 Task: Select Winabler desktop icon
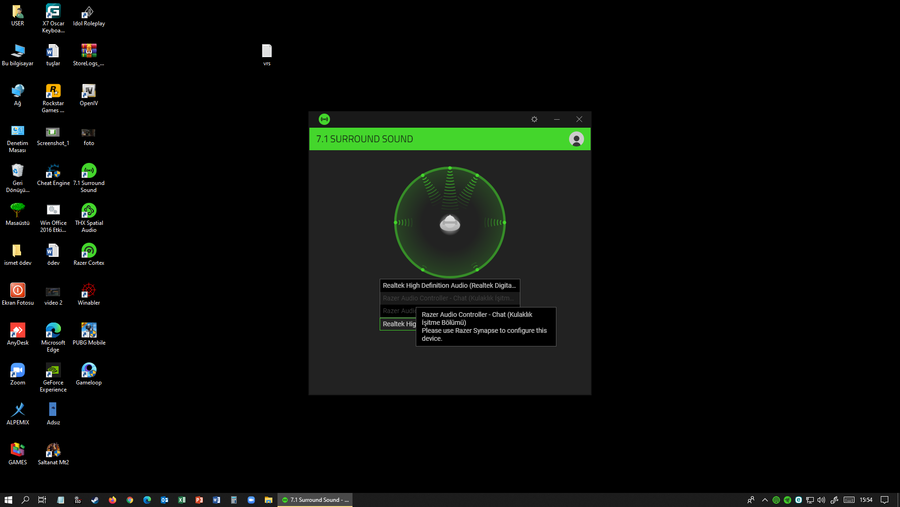click(x=88, y=295)
